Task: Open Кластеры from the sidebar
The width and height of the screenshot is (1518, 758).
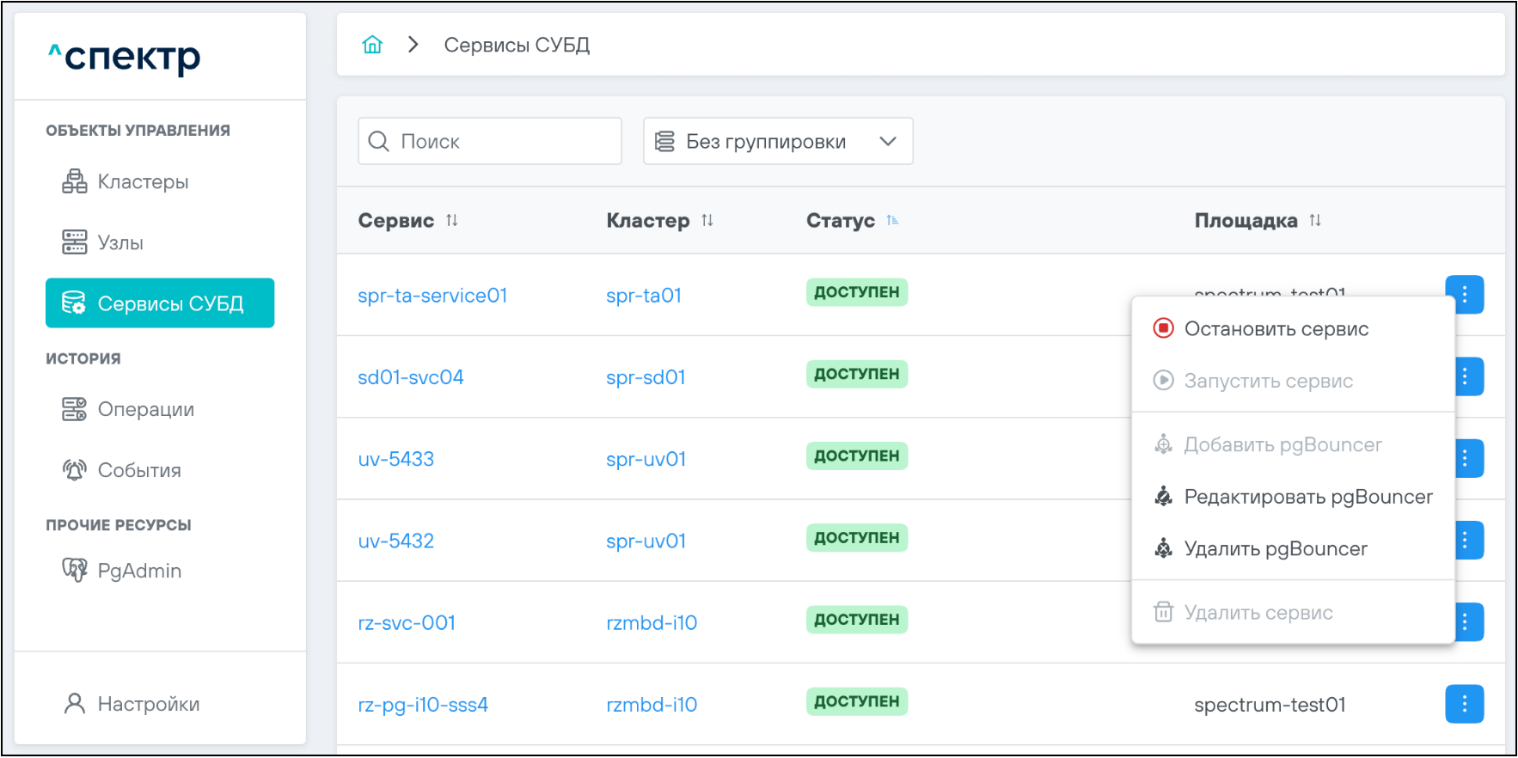Action: tap(142, 182)
